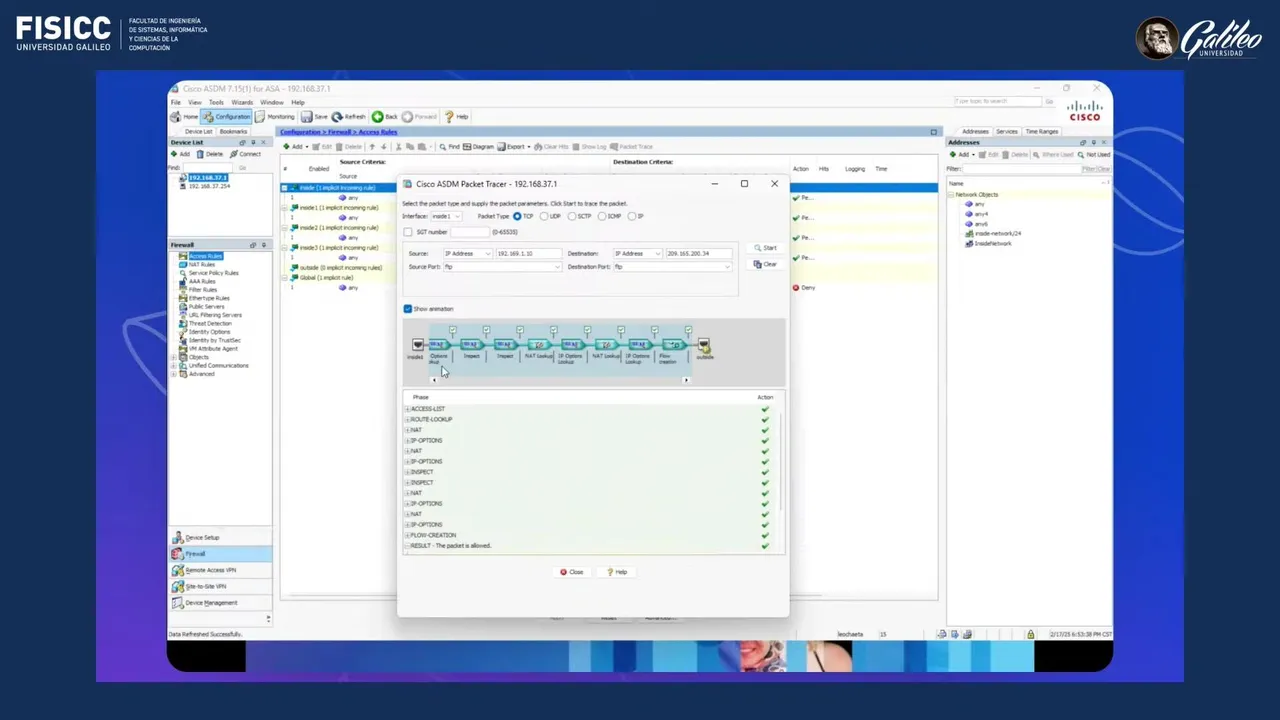
Task: Toggle the Show animation checkbox
Action: (x=408, y=309)
